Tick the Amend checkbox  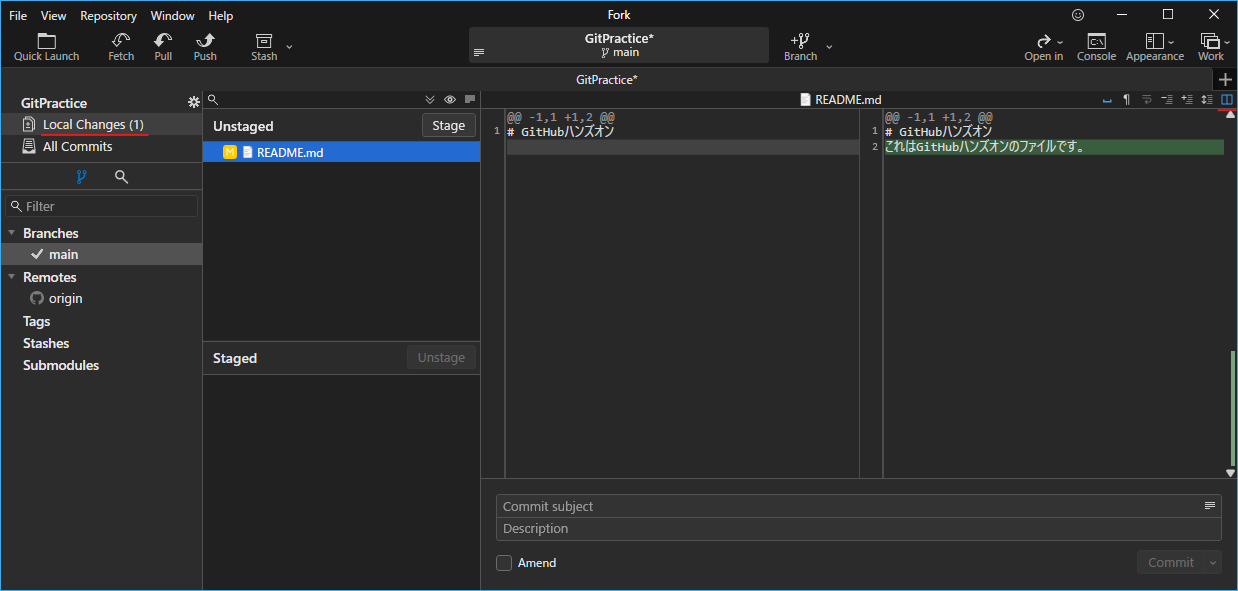pyautogui.click(x=504, y=563)
